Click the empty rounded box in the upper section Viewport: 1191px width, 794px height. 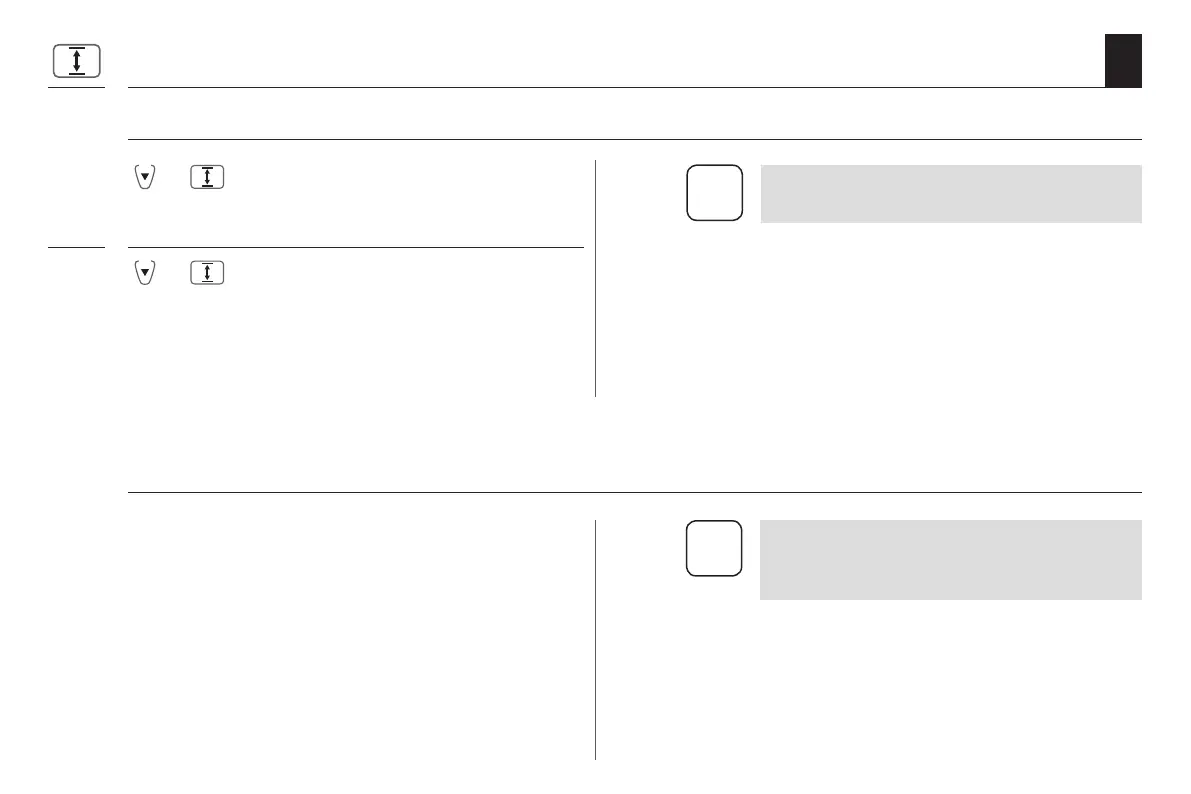[714, 192]
